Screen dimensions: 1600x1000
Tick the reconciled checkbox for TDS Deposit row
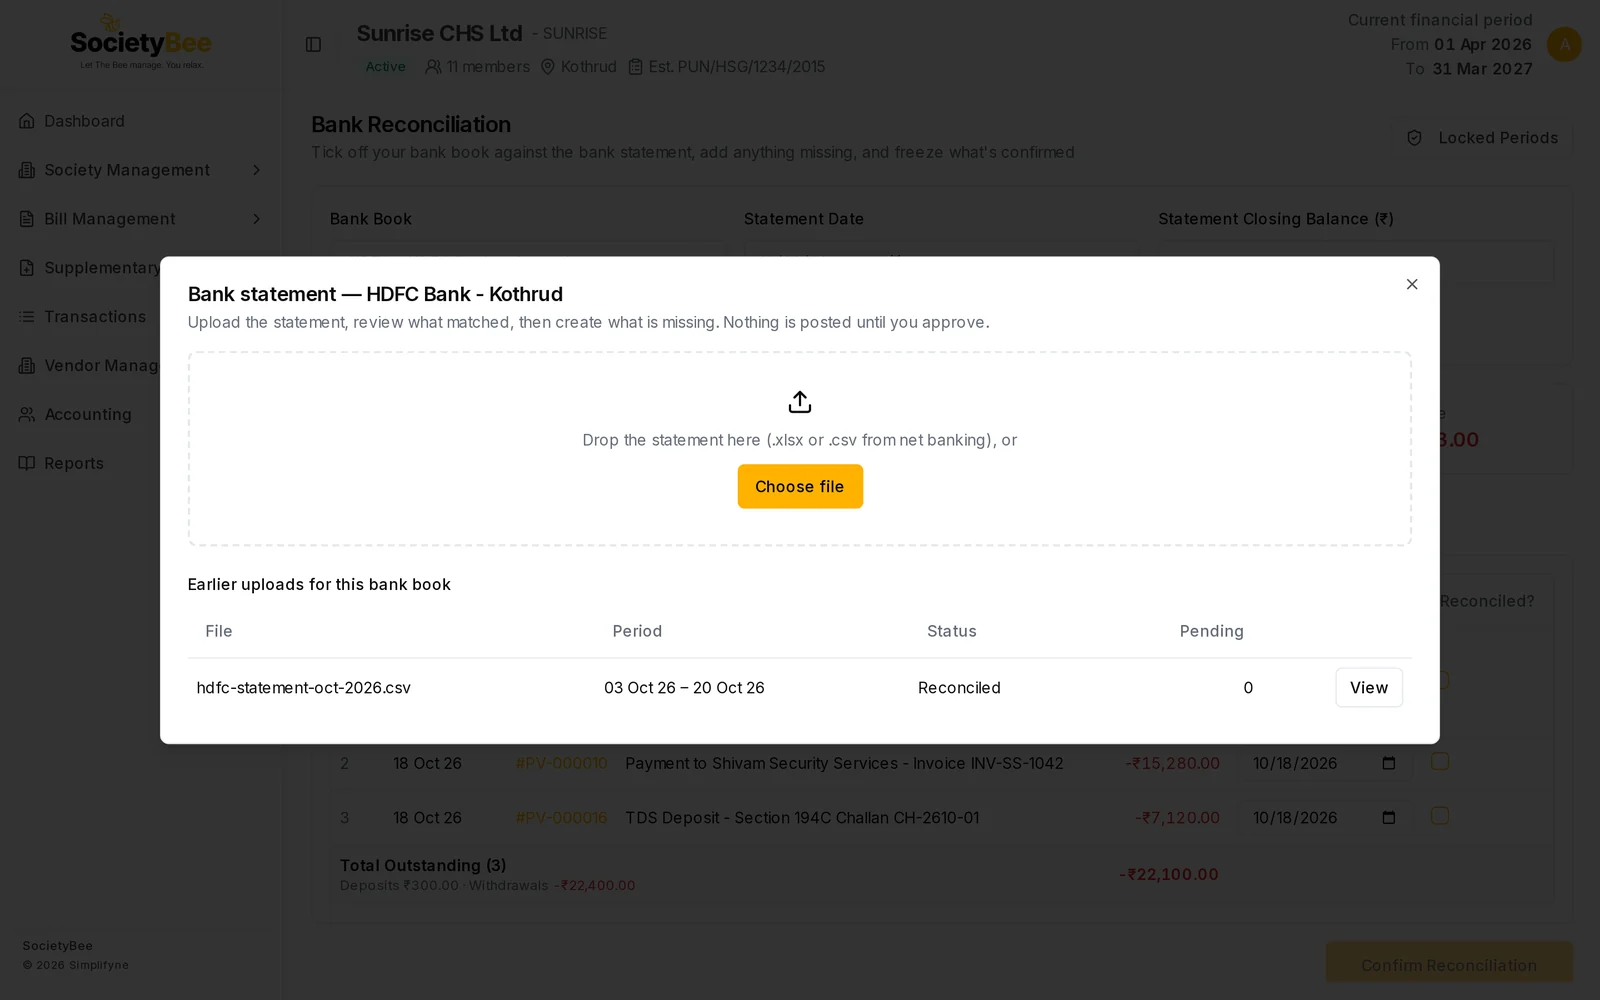pos(1440,816)
